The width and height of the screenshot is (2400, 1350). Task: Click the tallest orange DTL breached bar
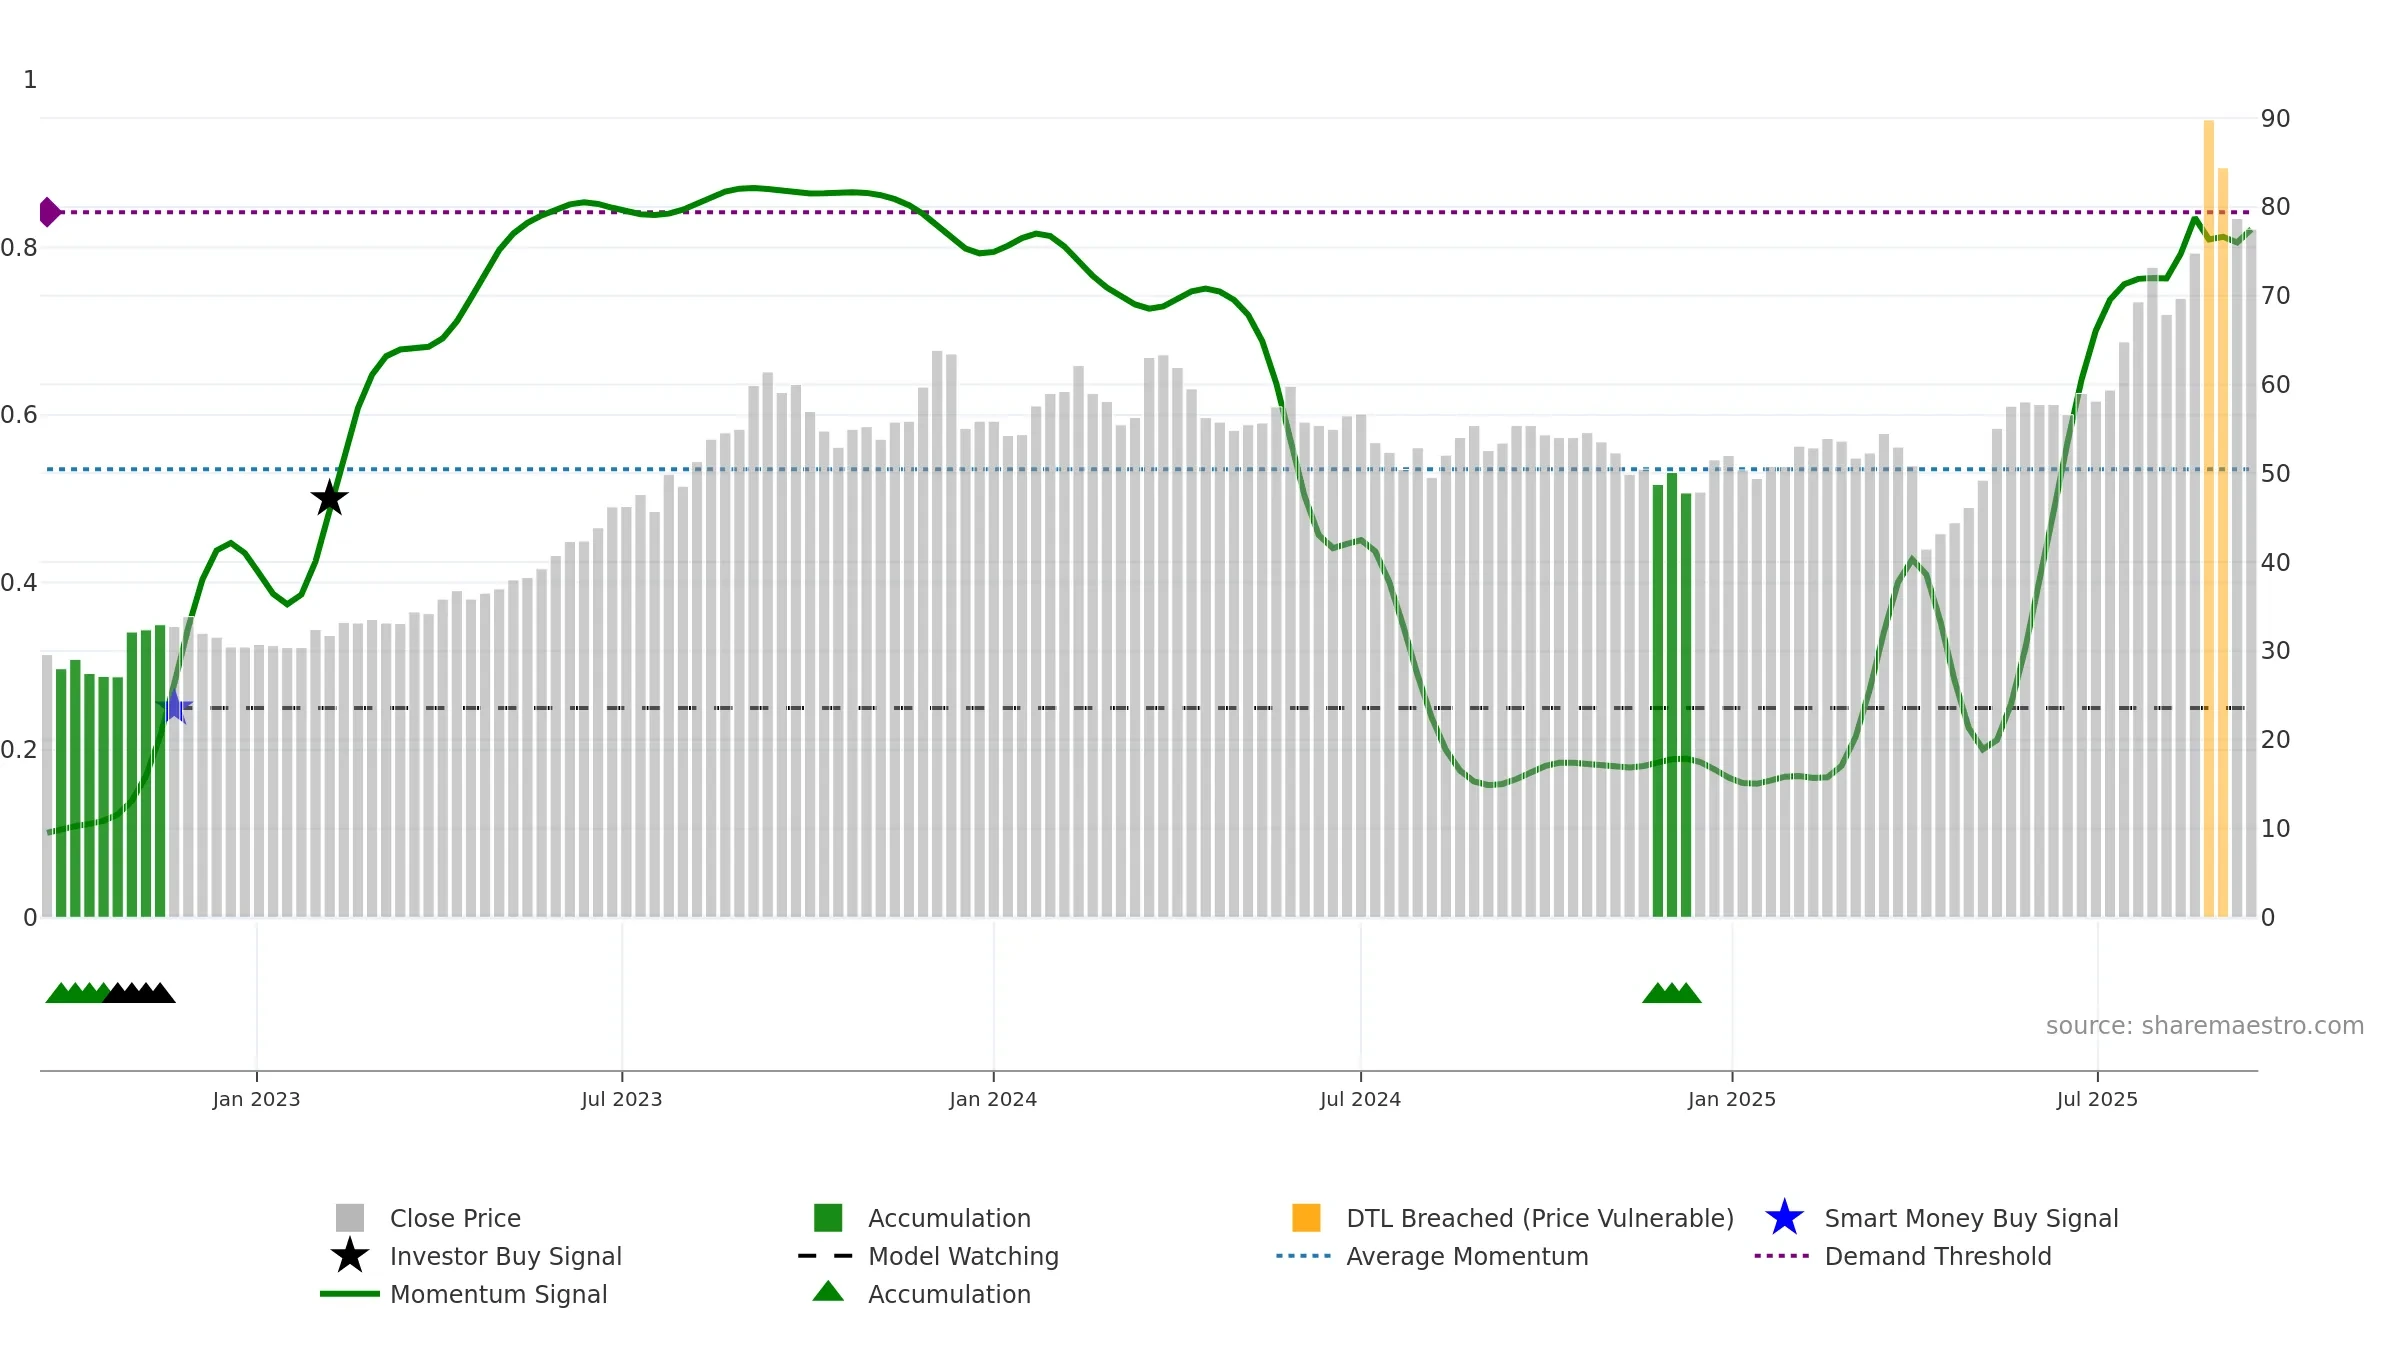click(x=2208, y=518)
